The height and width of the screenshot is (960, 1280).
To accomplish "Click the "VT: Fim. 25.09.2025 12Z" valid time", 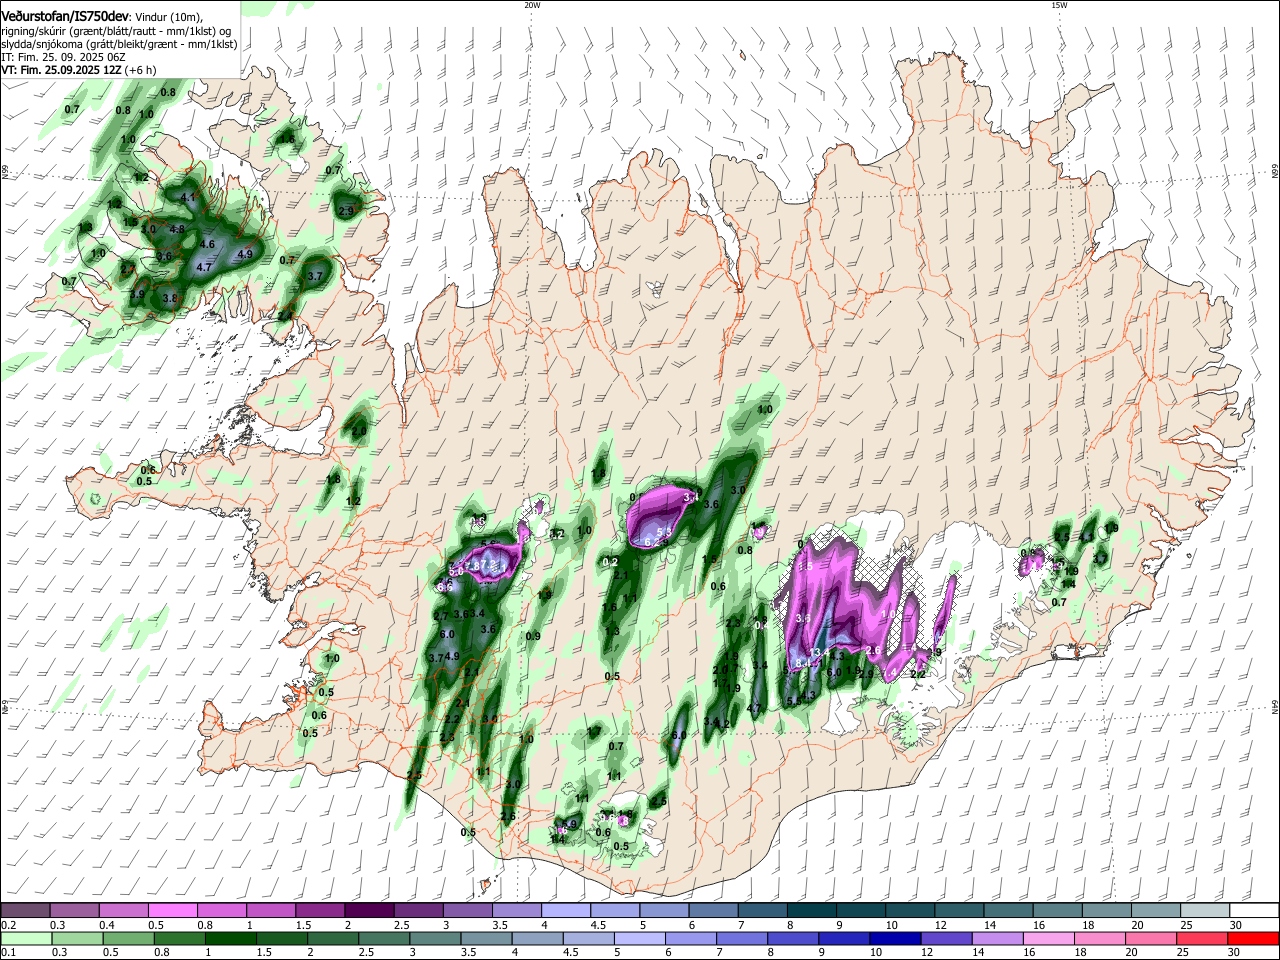I will (60, 71).
